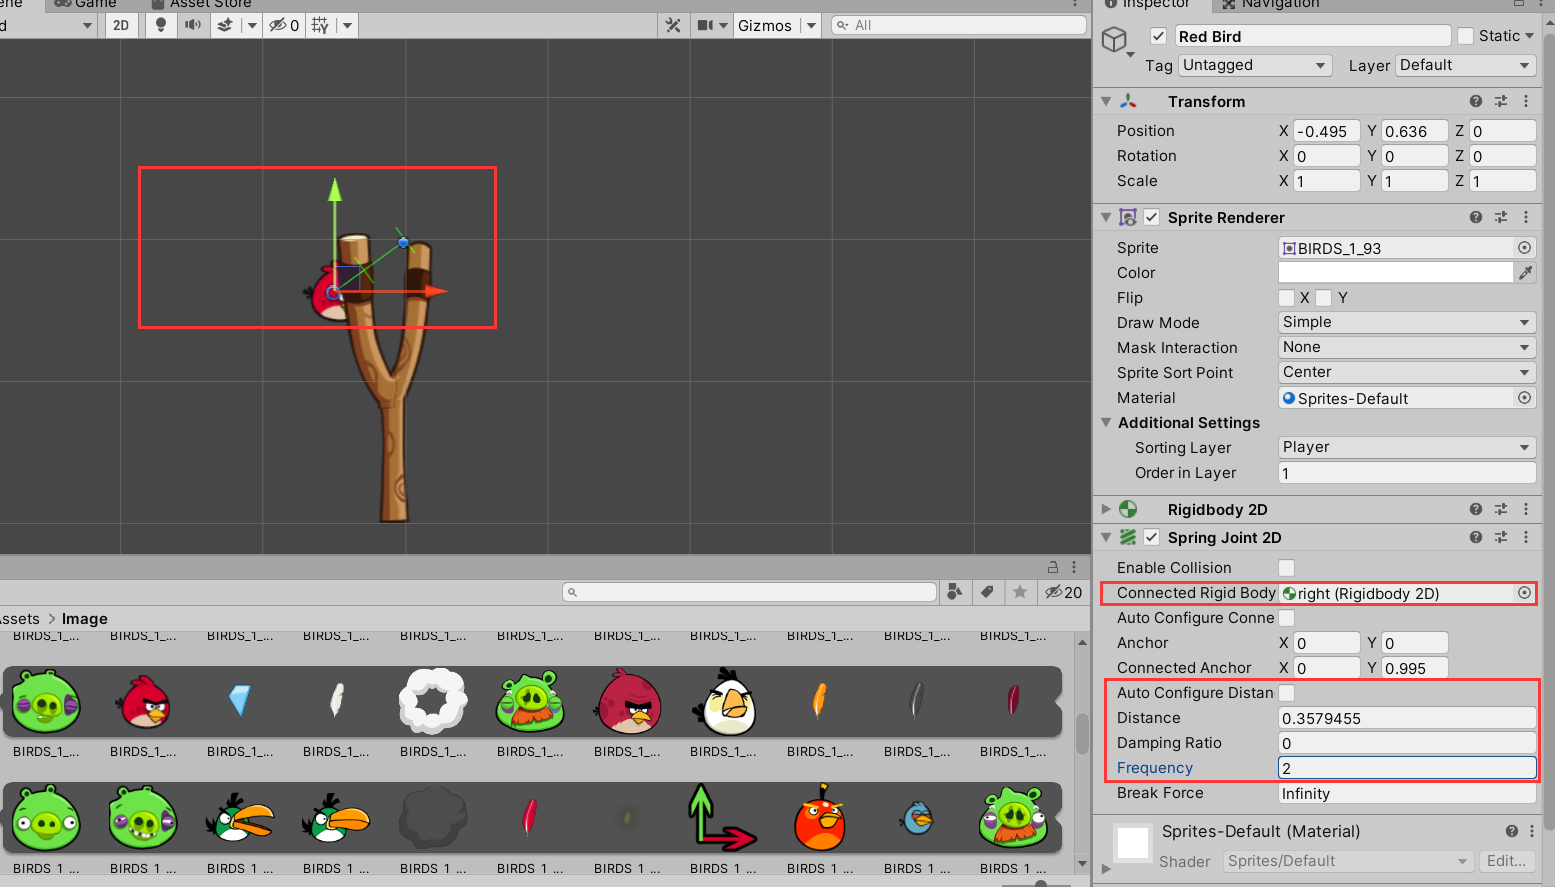The image size is (1555, 887).
Task: Toggle project hidden packages count
Action: coord(1063,592)
